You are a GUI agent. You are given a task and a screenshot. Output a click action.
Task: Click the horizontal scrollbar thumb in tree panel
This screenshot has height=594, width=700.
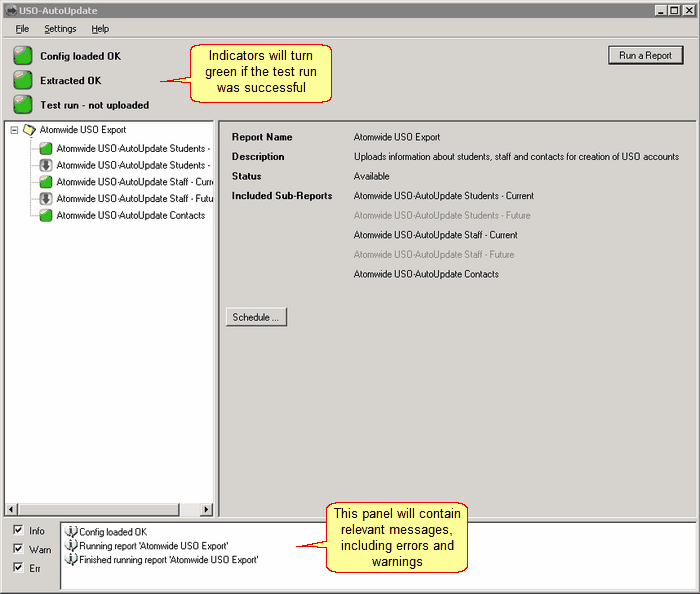[x=99, y=509]
